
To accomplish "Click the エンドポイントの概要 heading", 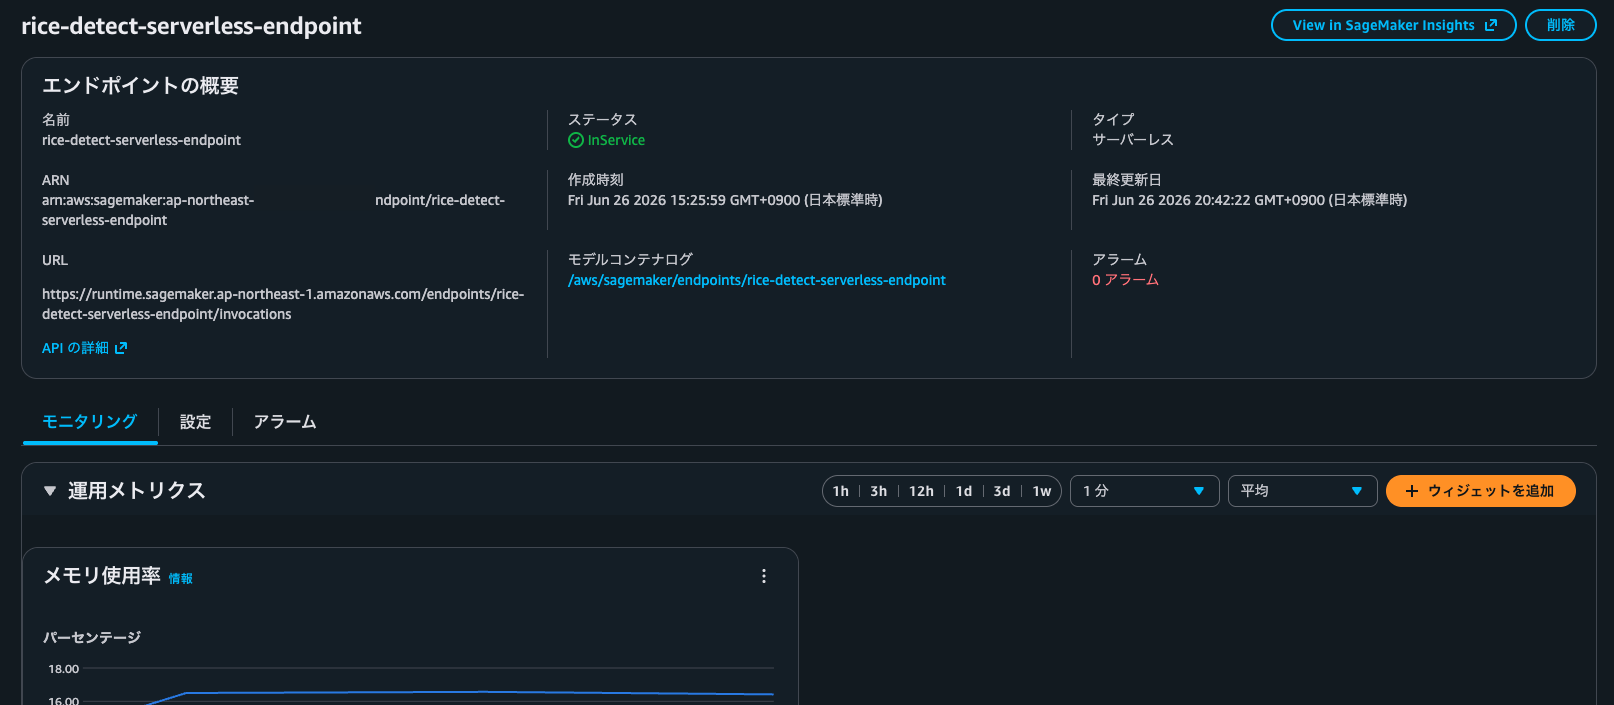I will tap(140, 86).
